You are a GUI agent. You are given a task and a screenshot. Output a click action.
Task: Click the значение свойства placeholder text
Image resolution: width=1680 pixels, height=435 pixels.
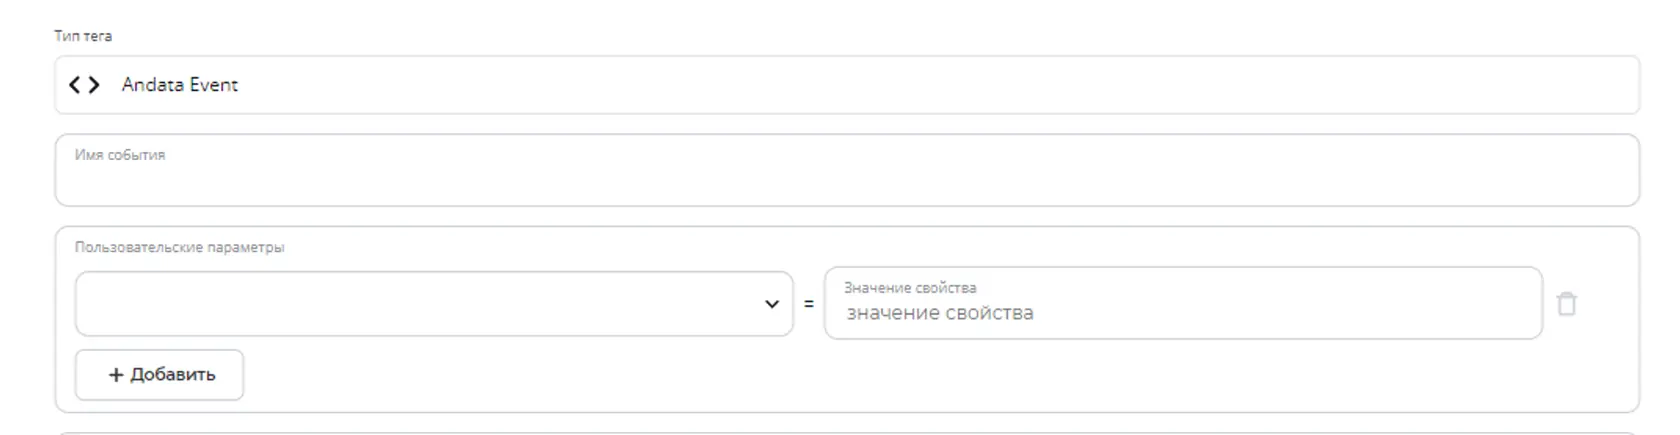[x=940, y=313]
